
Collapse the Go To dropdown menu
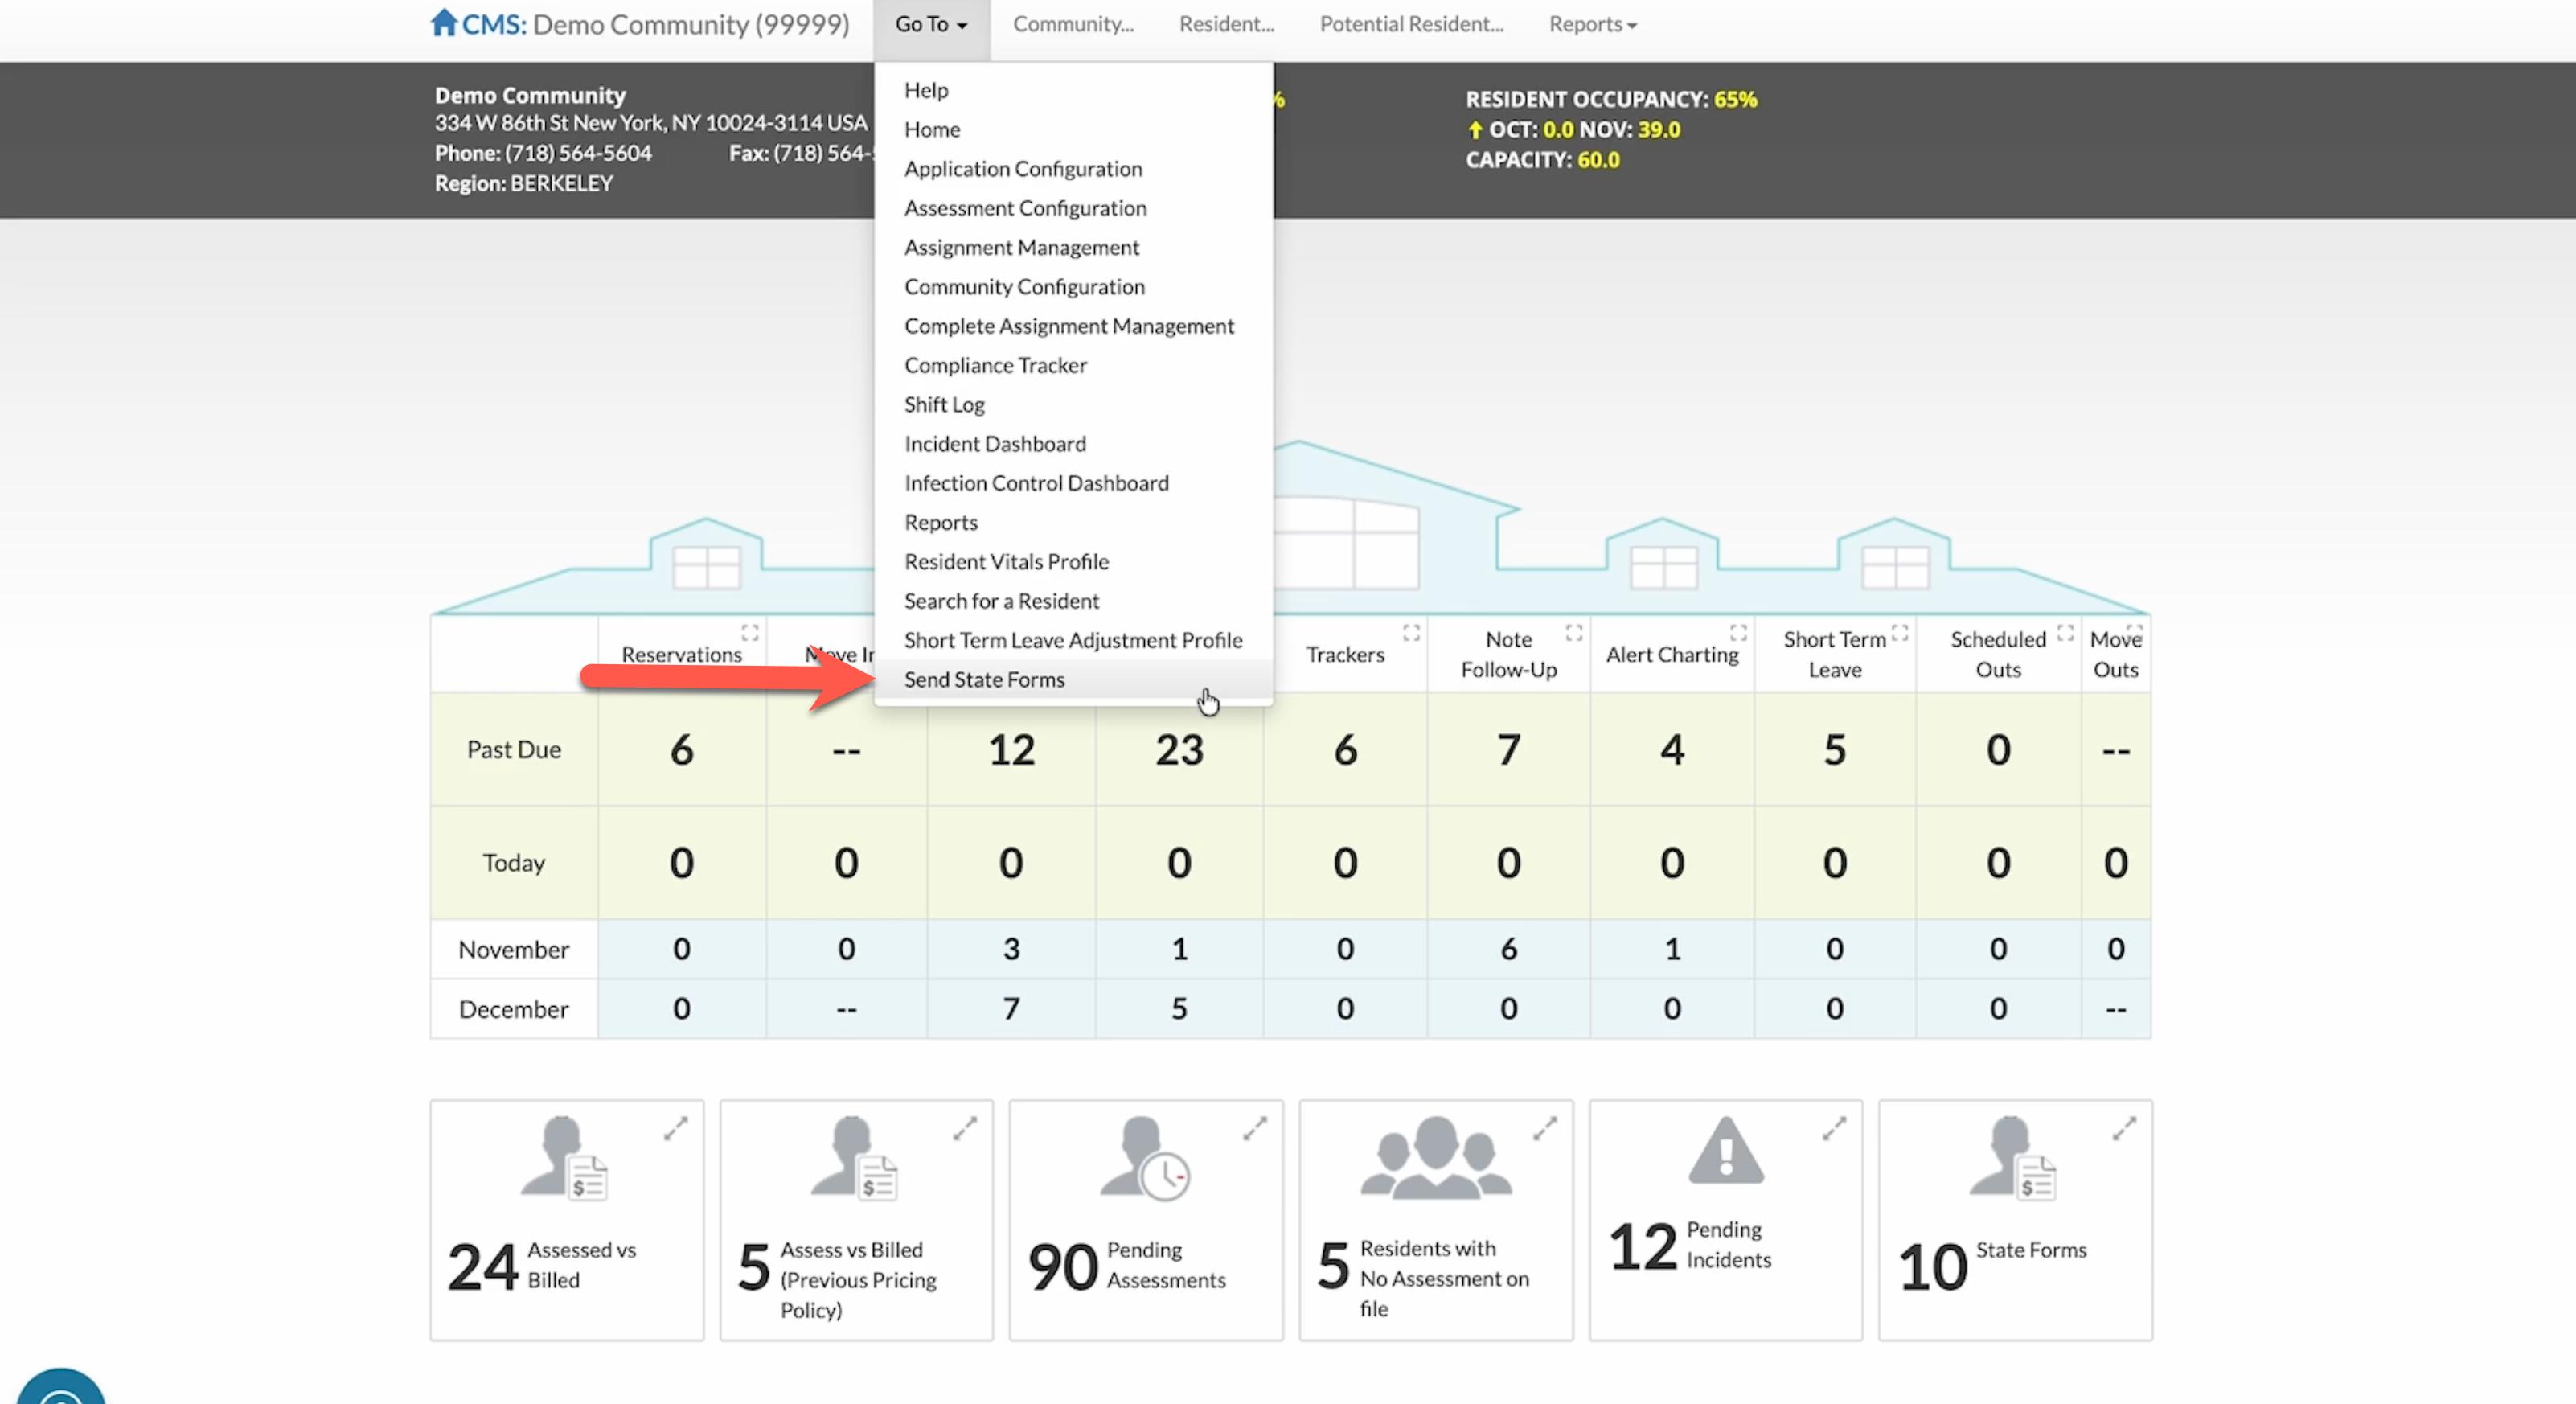tap(930, 24)
